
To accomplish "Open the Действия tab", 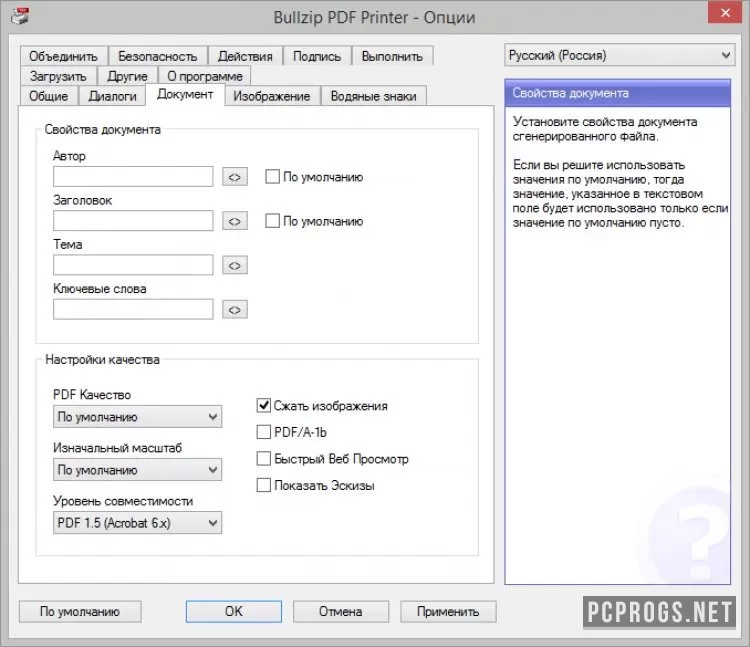I will pos(245,56).
